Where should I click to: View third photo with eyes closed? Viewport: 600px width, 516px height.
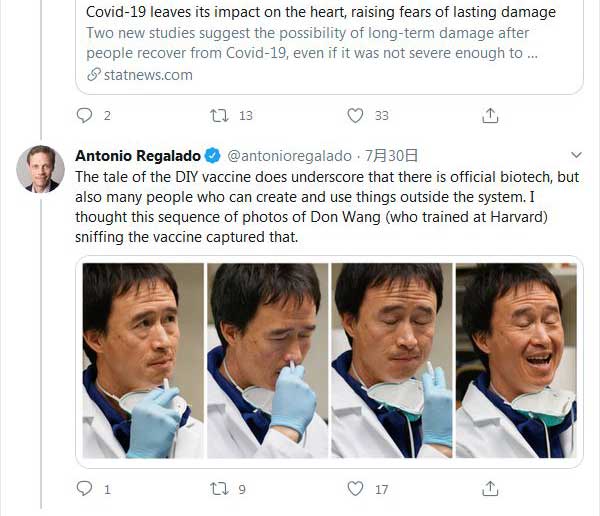pos(391,360)
